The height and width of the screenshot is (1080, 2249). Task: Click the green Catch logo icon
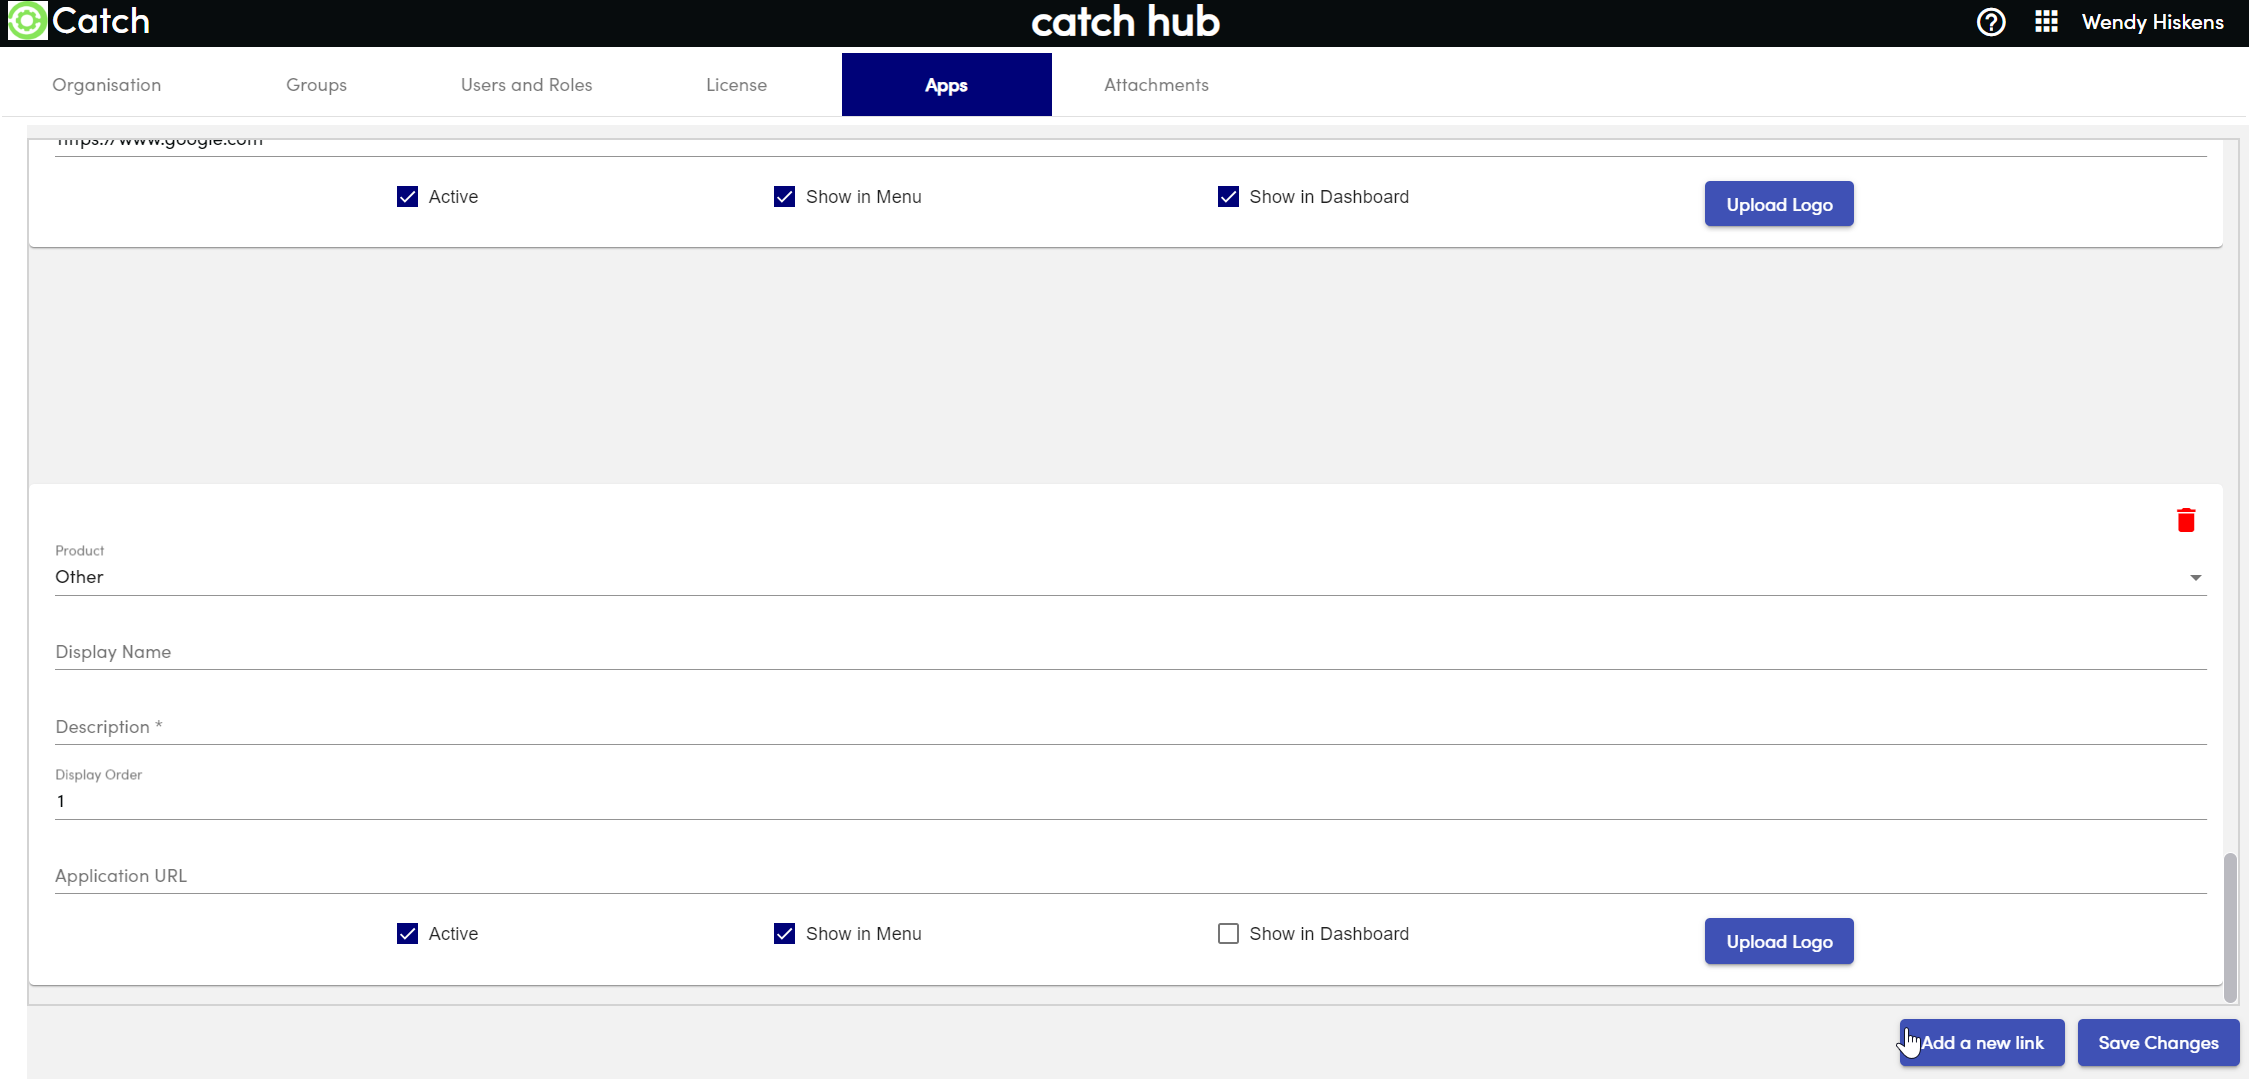pyautogui.click(x=27, y=21)
